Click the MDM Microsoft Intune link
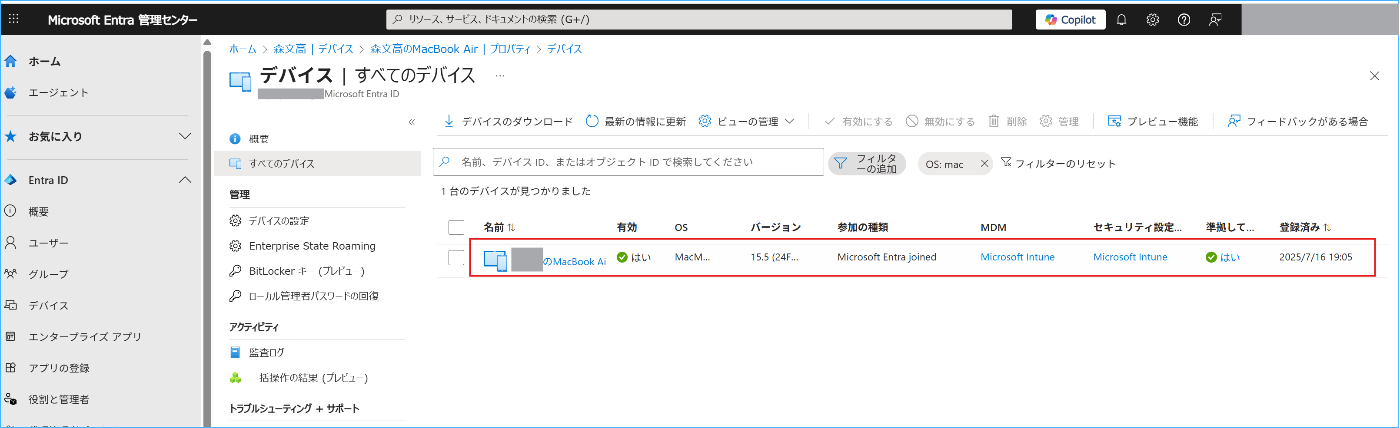Image resolution: width=1400 pixels, height=428 pixels. pos(1017,257)
